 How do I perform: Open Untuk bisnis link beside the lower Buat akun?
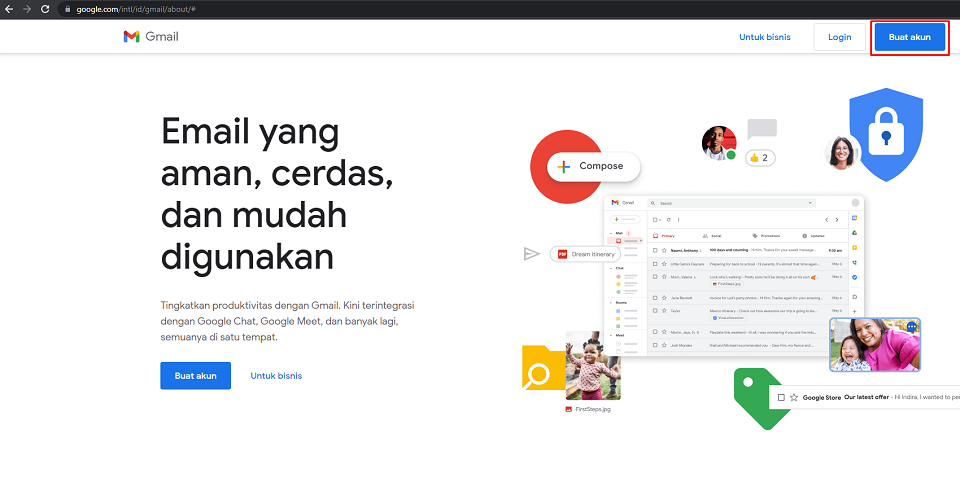(x=276, y=375)
